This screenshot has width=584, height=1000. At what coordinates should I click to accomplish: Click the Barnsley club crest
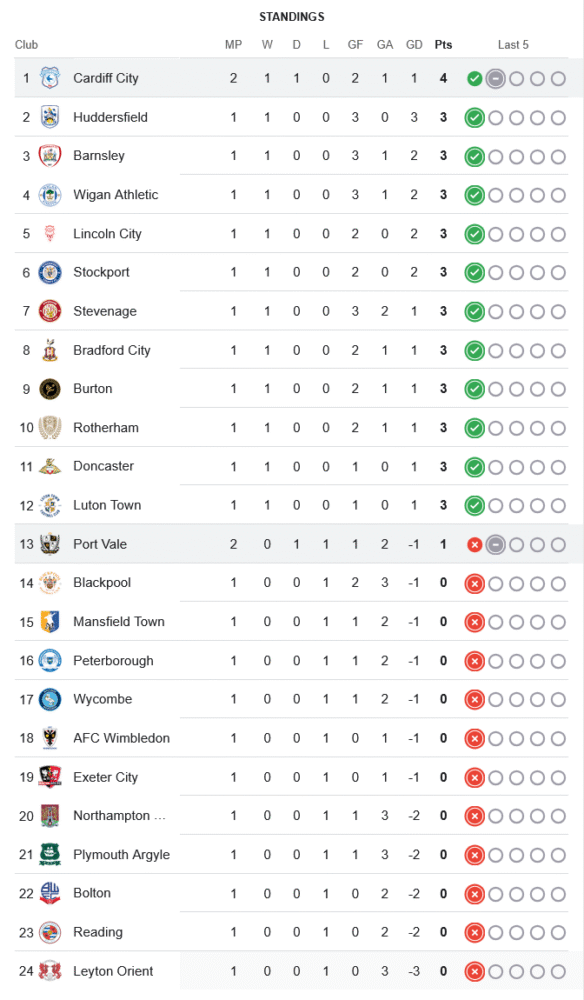(x=50, y=156)
